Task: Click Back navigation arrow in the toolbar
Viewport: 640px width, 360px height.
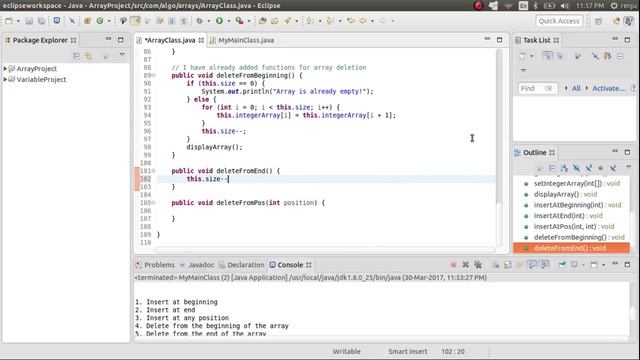Action: point(362,21)
